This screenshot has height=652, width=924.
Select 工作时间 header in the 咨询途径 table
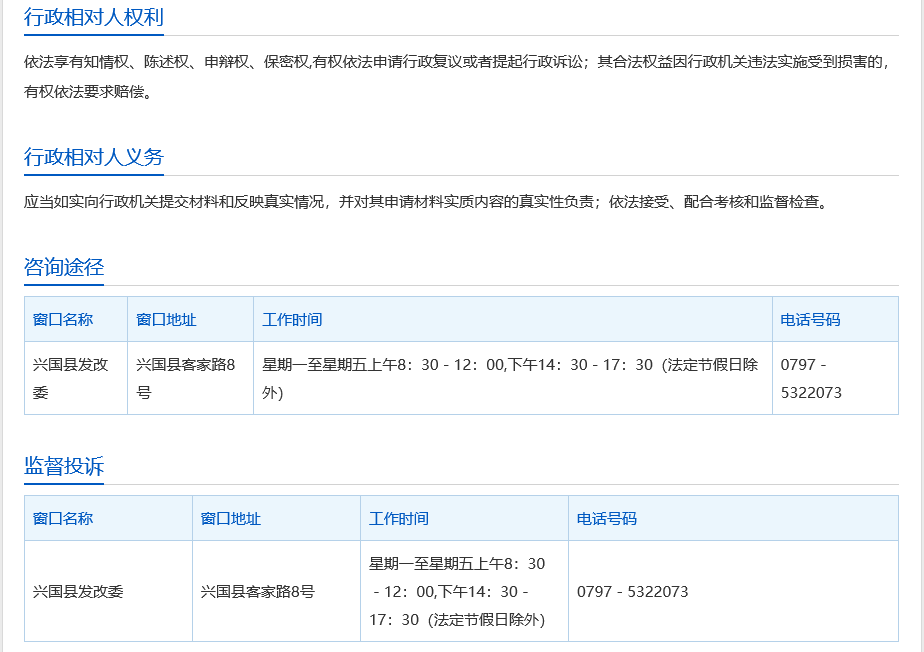point(292,319)
